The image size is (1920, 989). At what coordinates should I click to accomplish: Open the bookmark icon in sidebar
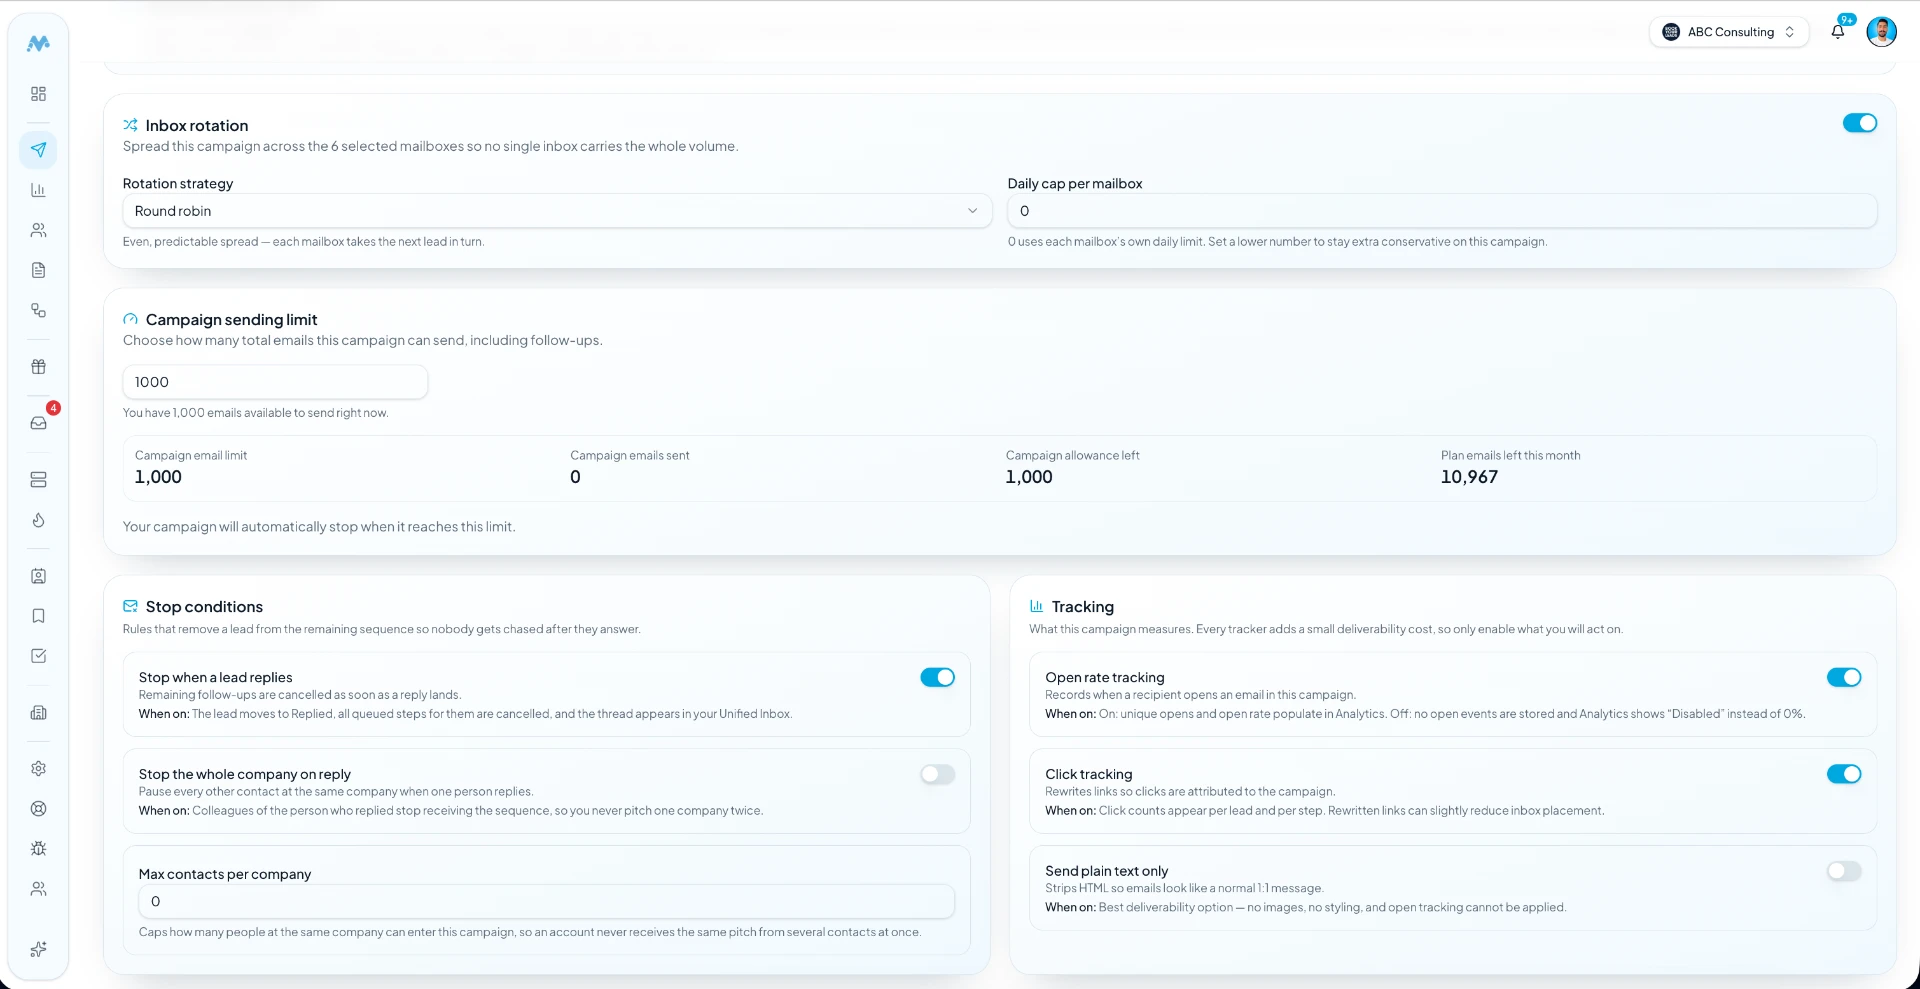[38, 616]
